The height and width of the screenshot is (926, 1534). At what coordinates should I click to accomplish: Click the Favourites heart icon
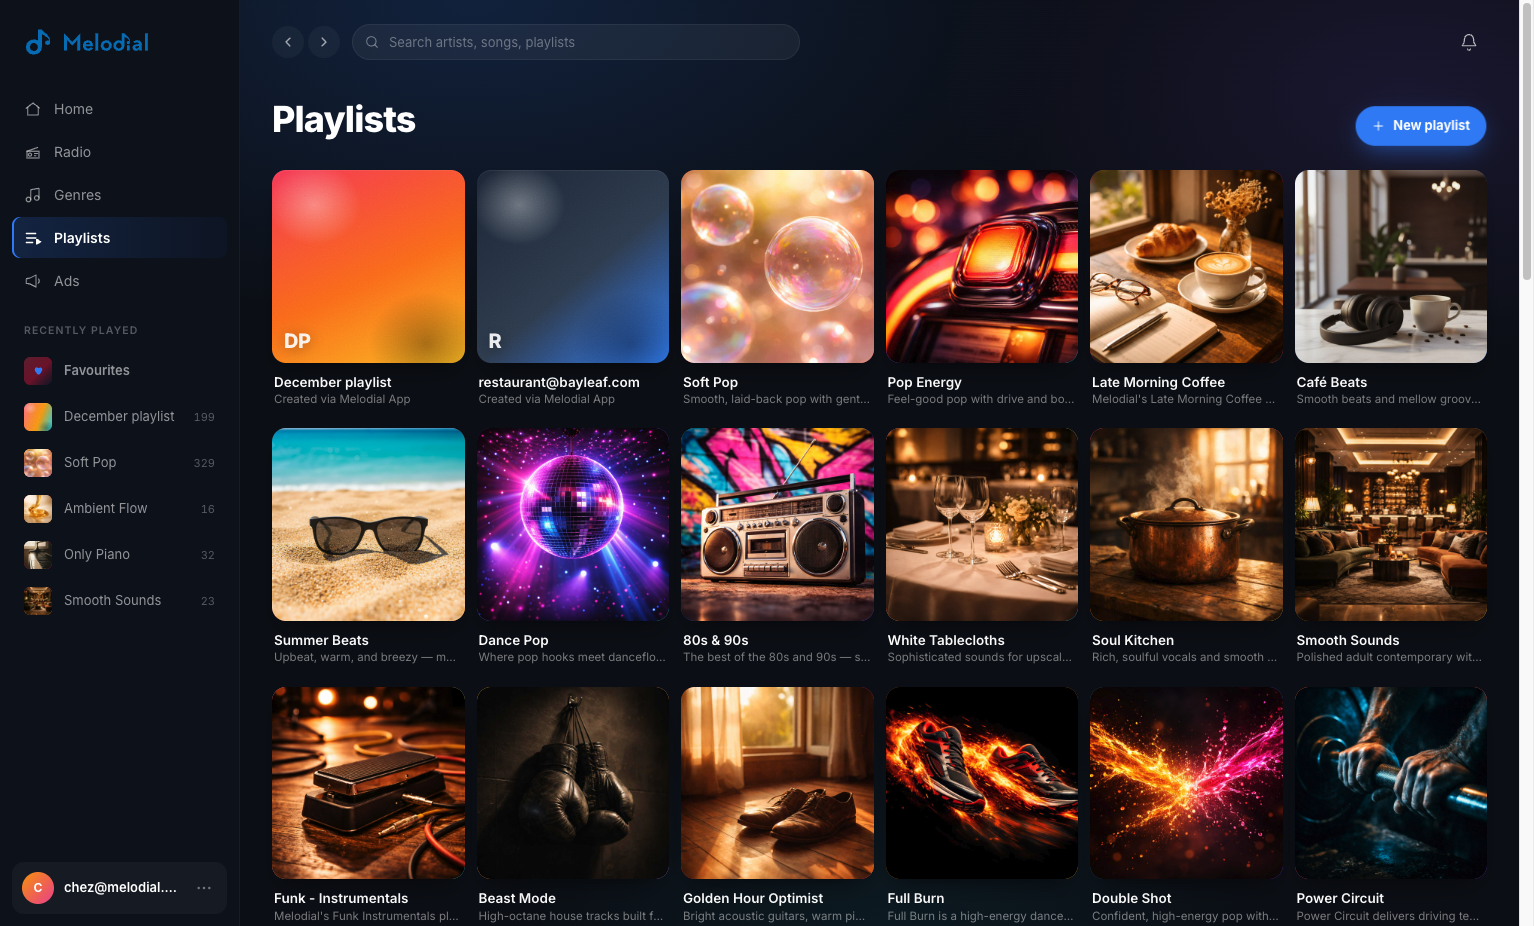38,370
